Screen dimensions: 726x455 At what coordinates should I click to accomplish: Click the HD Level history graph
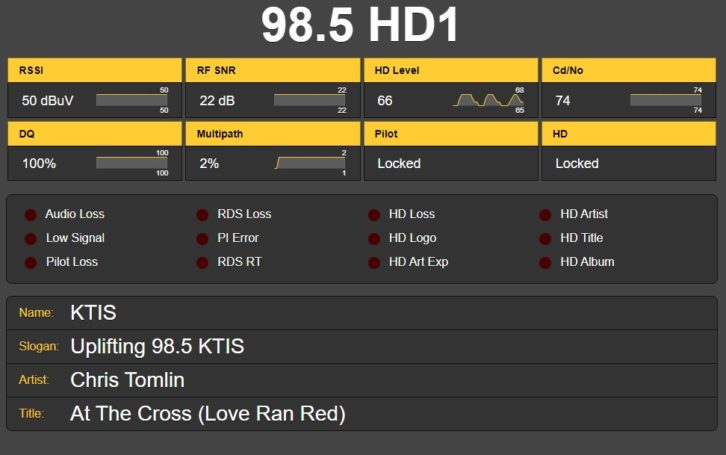tap(488, 100)
